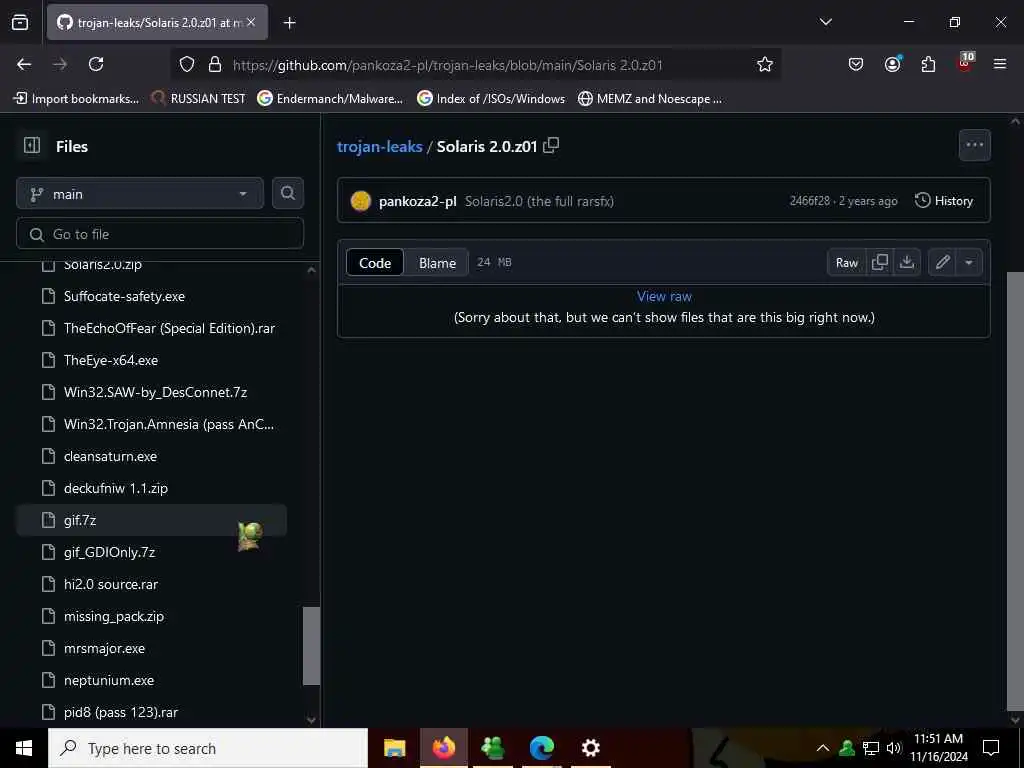Screen dimensions: 1024x768
Task: Switch to the Code view
Action: click(375, 263)
